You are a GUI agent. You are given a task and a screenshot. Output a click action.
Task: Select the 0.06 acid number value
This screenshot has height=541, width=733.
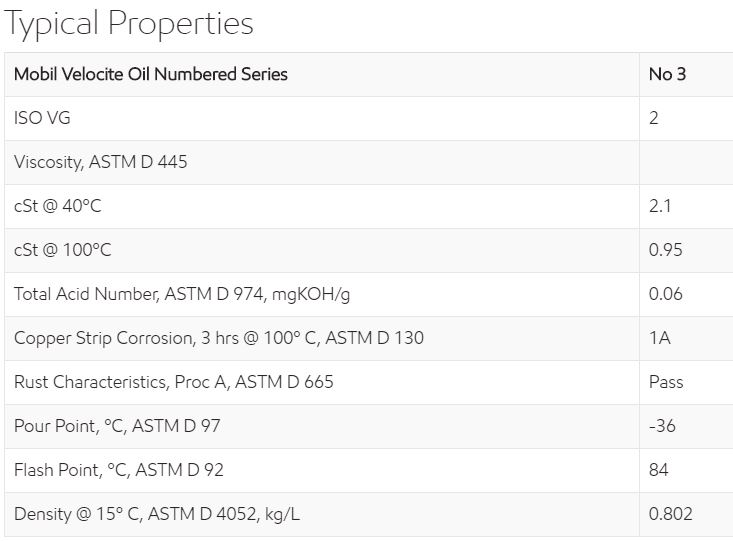[x=665, y=294]
